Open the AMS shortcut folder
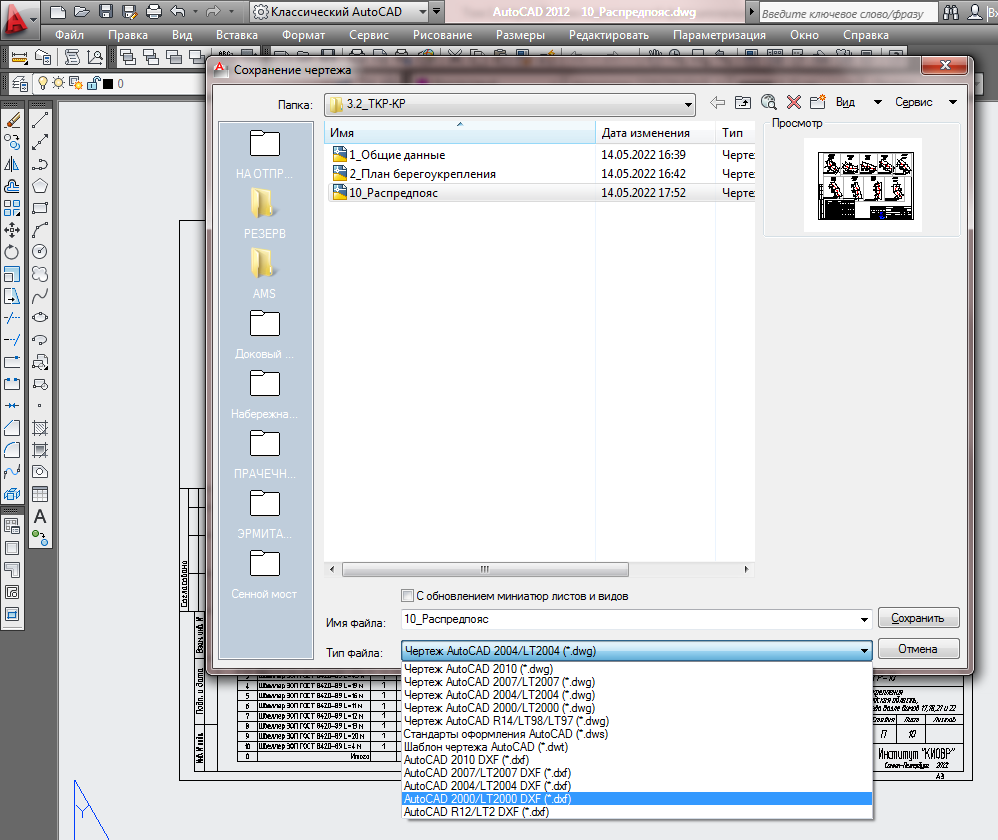The image size is (998, 840). click(264, 273)
